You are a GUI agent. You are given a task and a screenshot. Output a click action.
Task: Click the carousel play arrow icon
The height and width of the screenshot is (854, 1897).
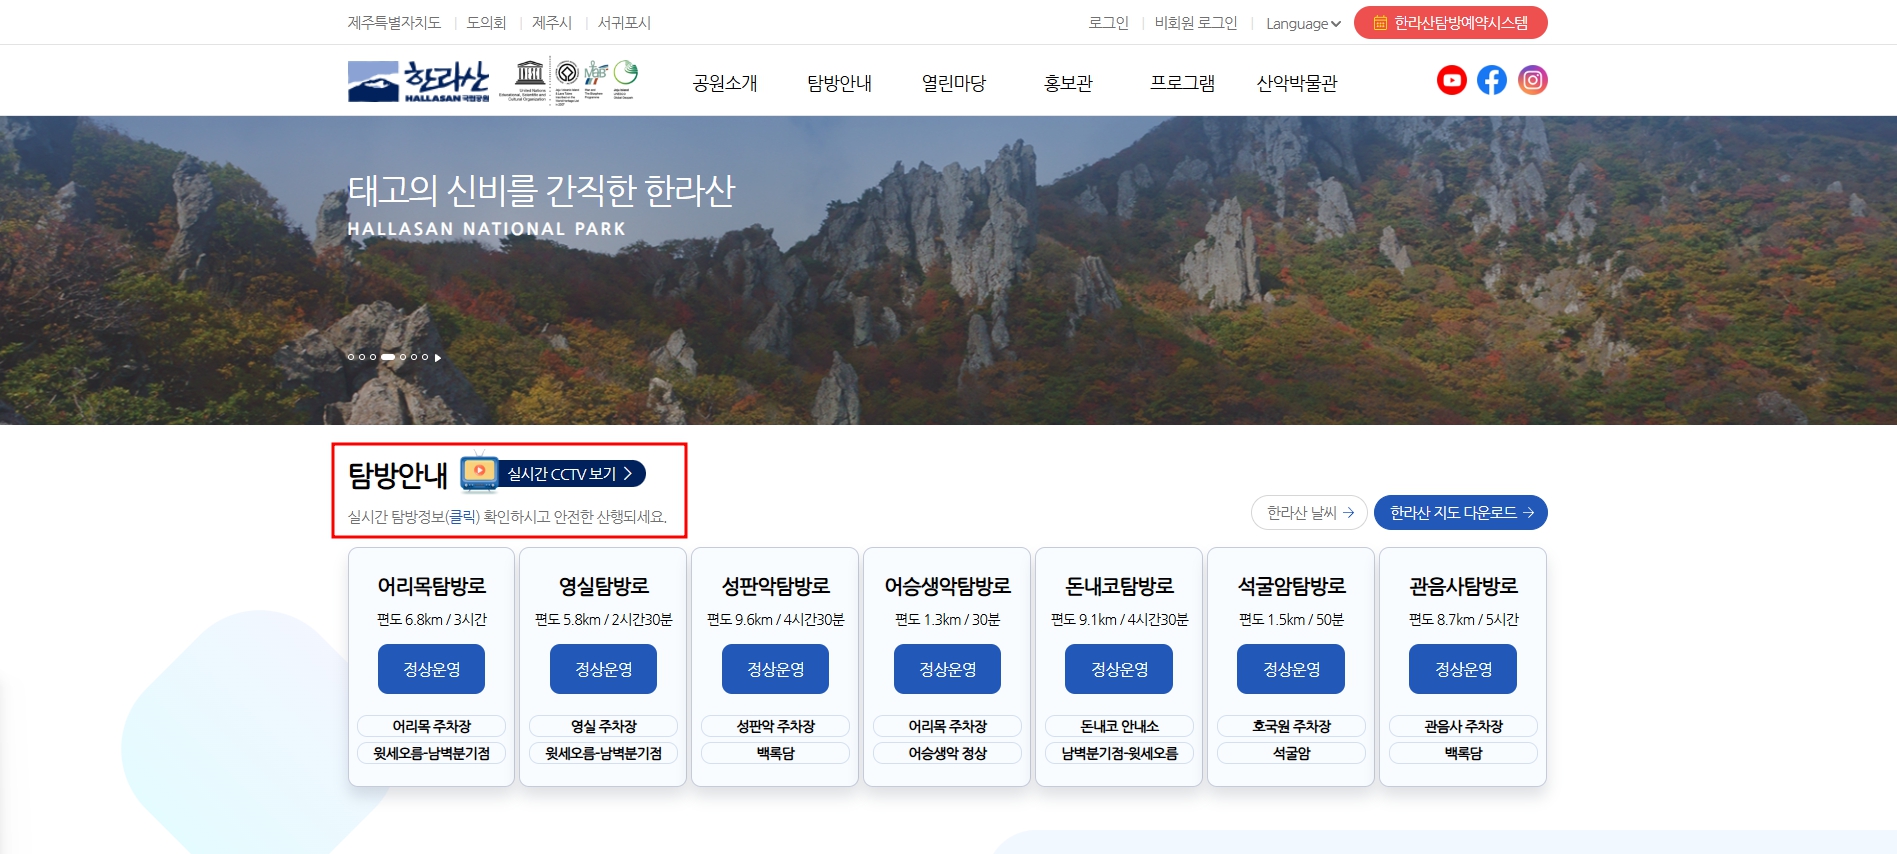point(437,357)
